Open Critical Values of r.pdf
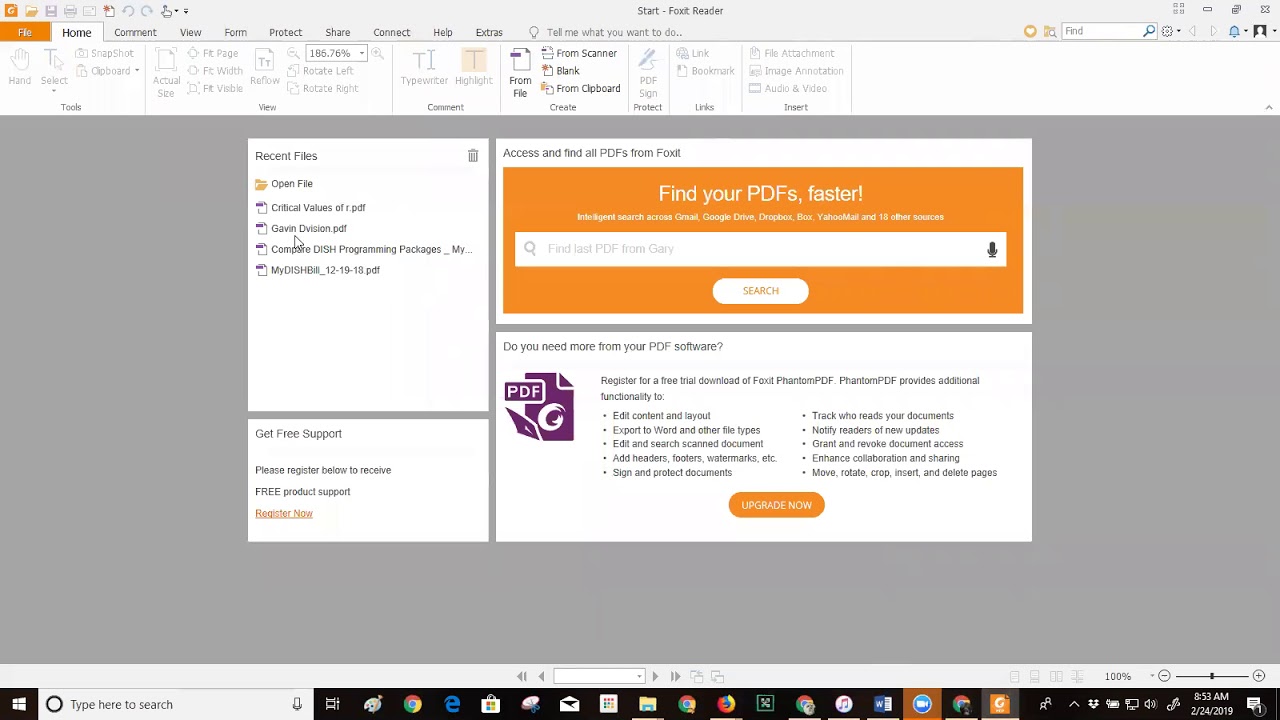 click(x=311, y=208)
